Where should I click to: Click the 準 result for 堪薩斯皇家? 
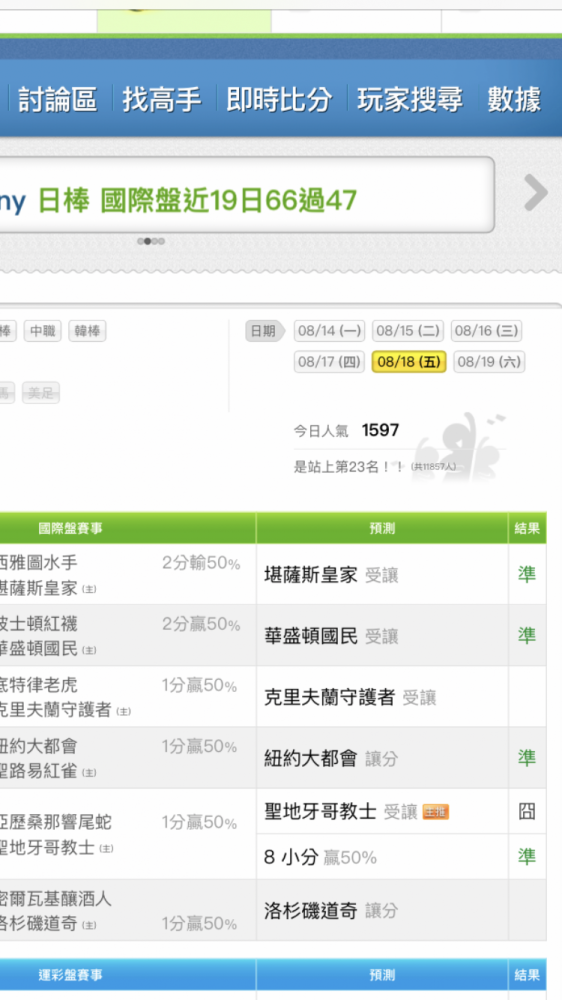point(526,575)
